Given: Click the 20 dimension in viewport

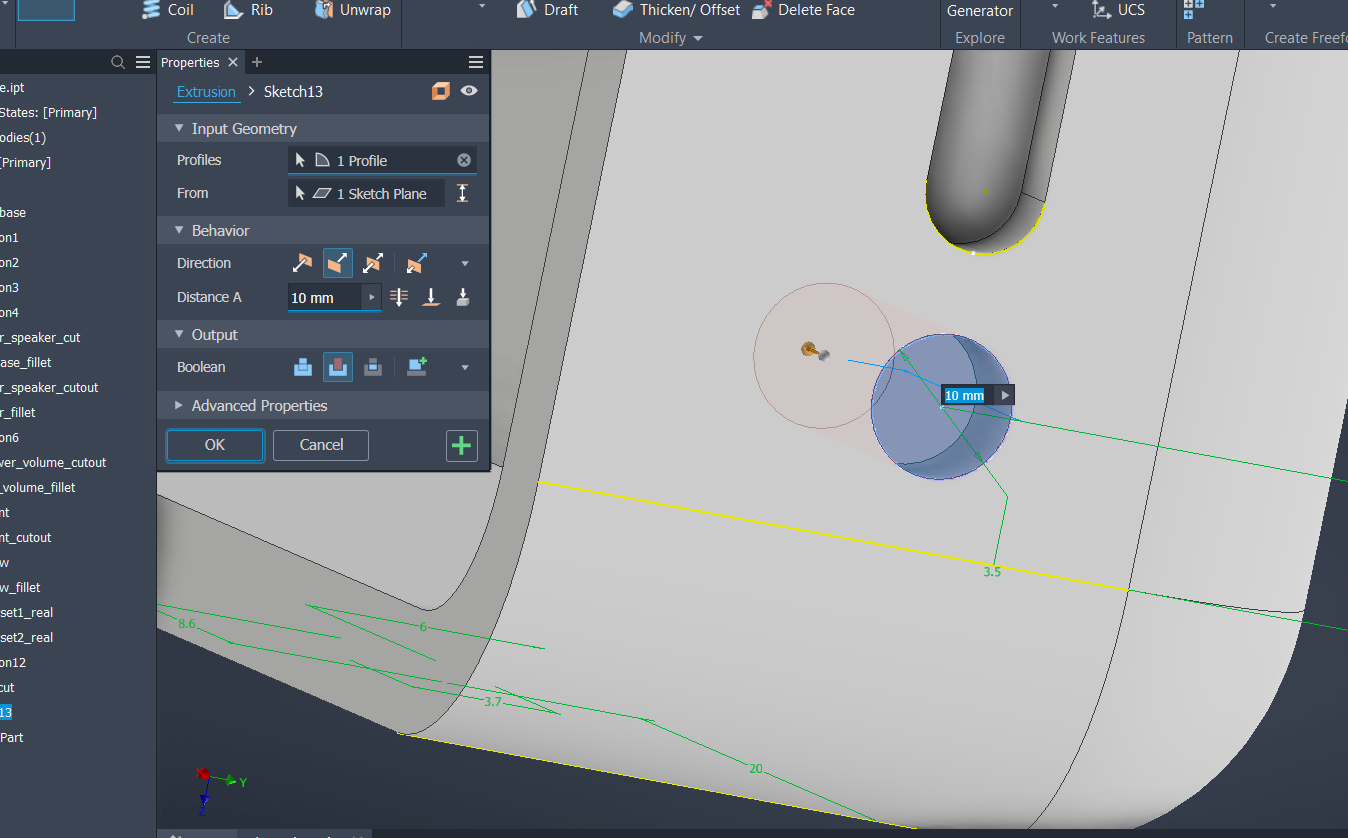Looking at the screenshot, I should (756, 768).
